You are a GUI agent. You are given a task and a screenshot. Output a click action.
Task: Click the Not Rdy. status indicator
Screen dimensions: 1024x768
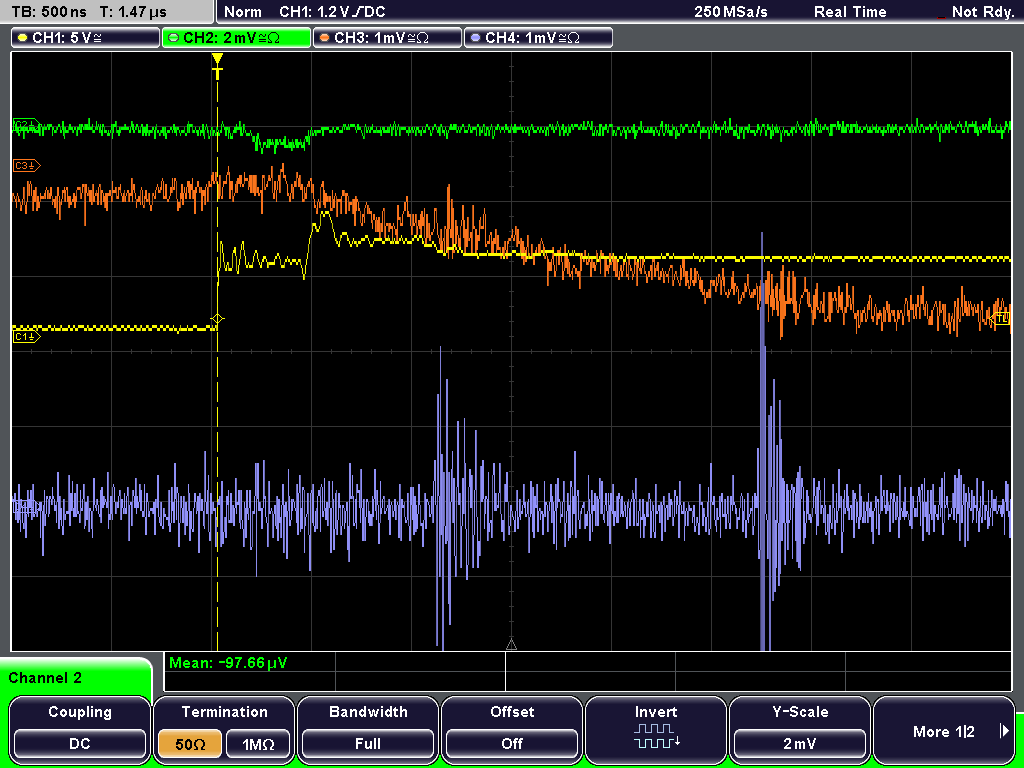(982, 12)
